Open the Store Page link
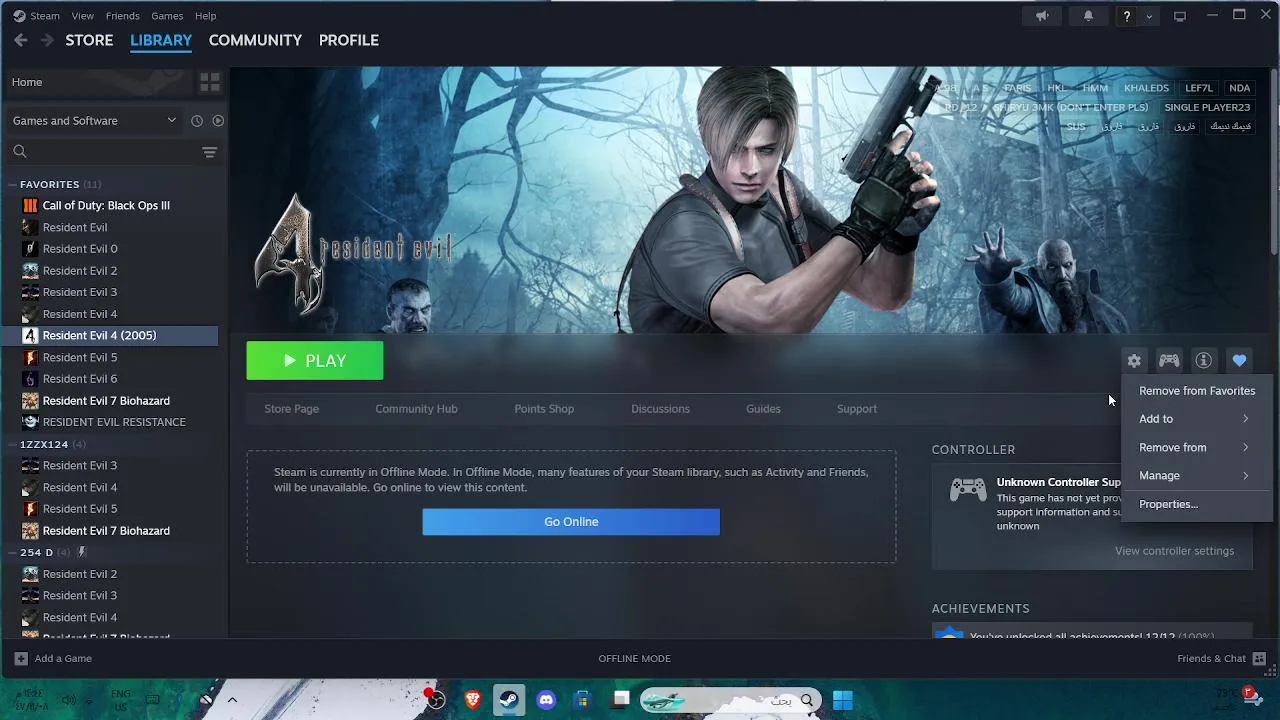This screenshot has height=720, width=1280. click(x=292, y=409)
